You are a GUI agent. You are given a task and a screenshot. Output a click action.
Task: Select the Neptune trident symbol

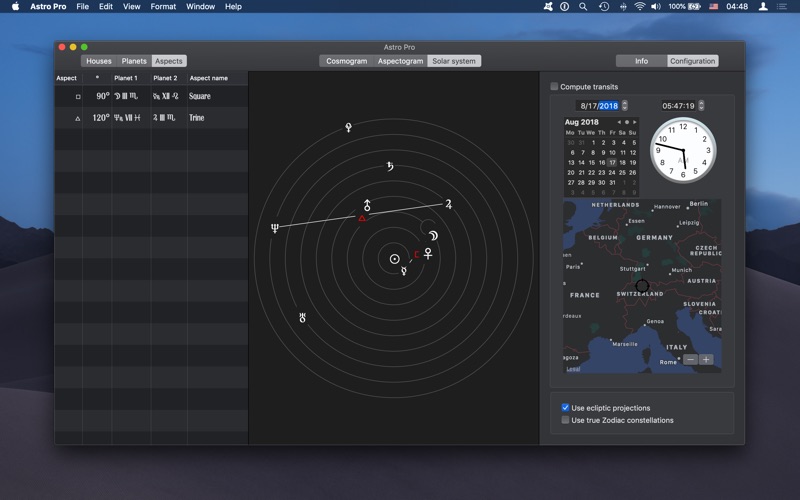[x=275, y=229]
